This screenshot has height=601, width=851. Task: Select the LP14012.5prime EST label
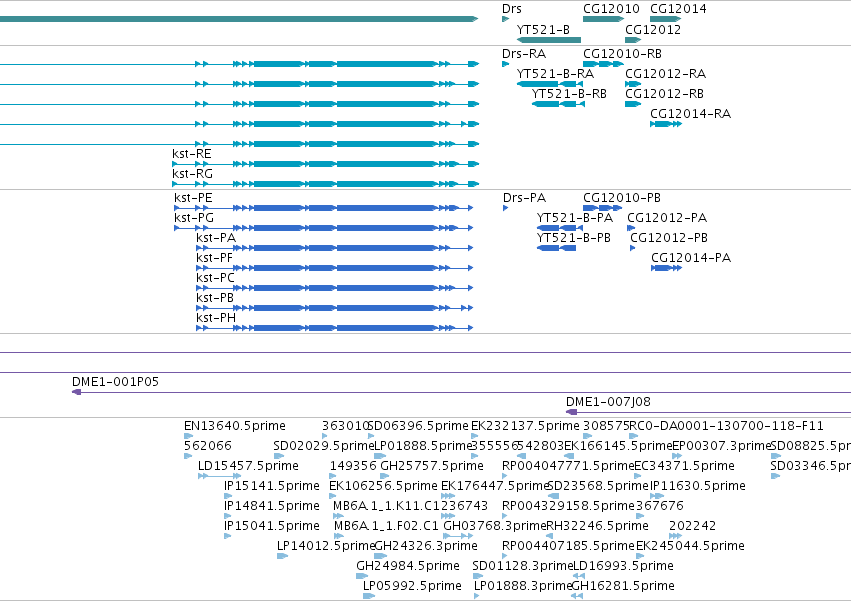[x=326, y=546]
